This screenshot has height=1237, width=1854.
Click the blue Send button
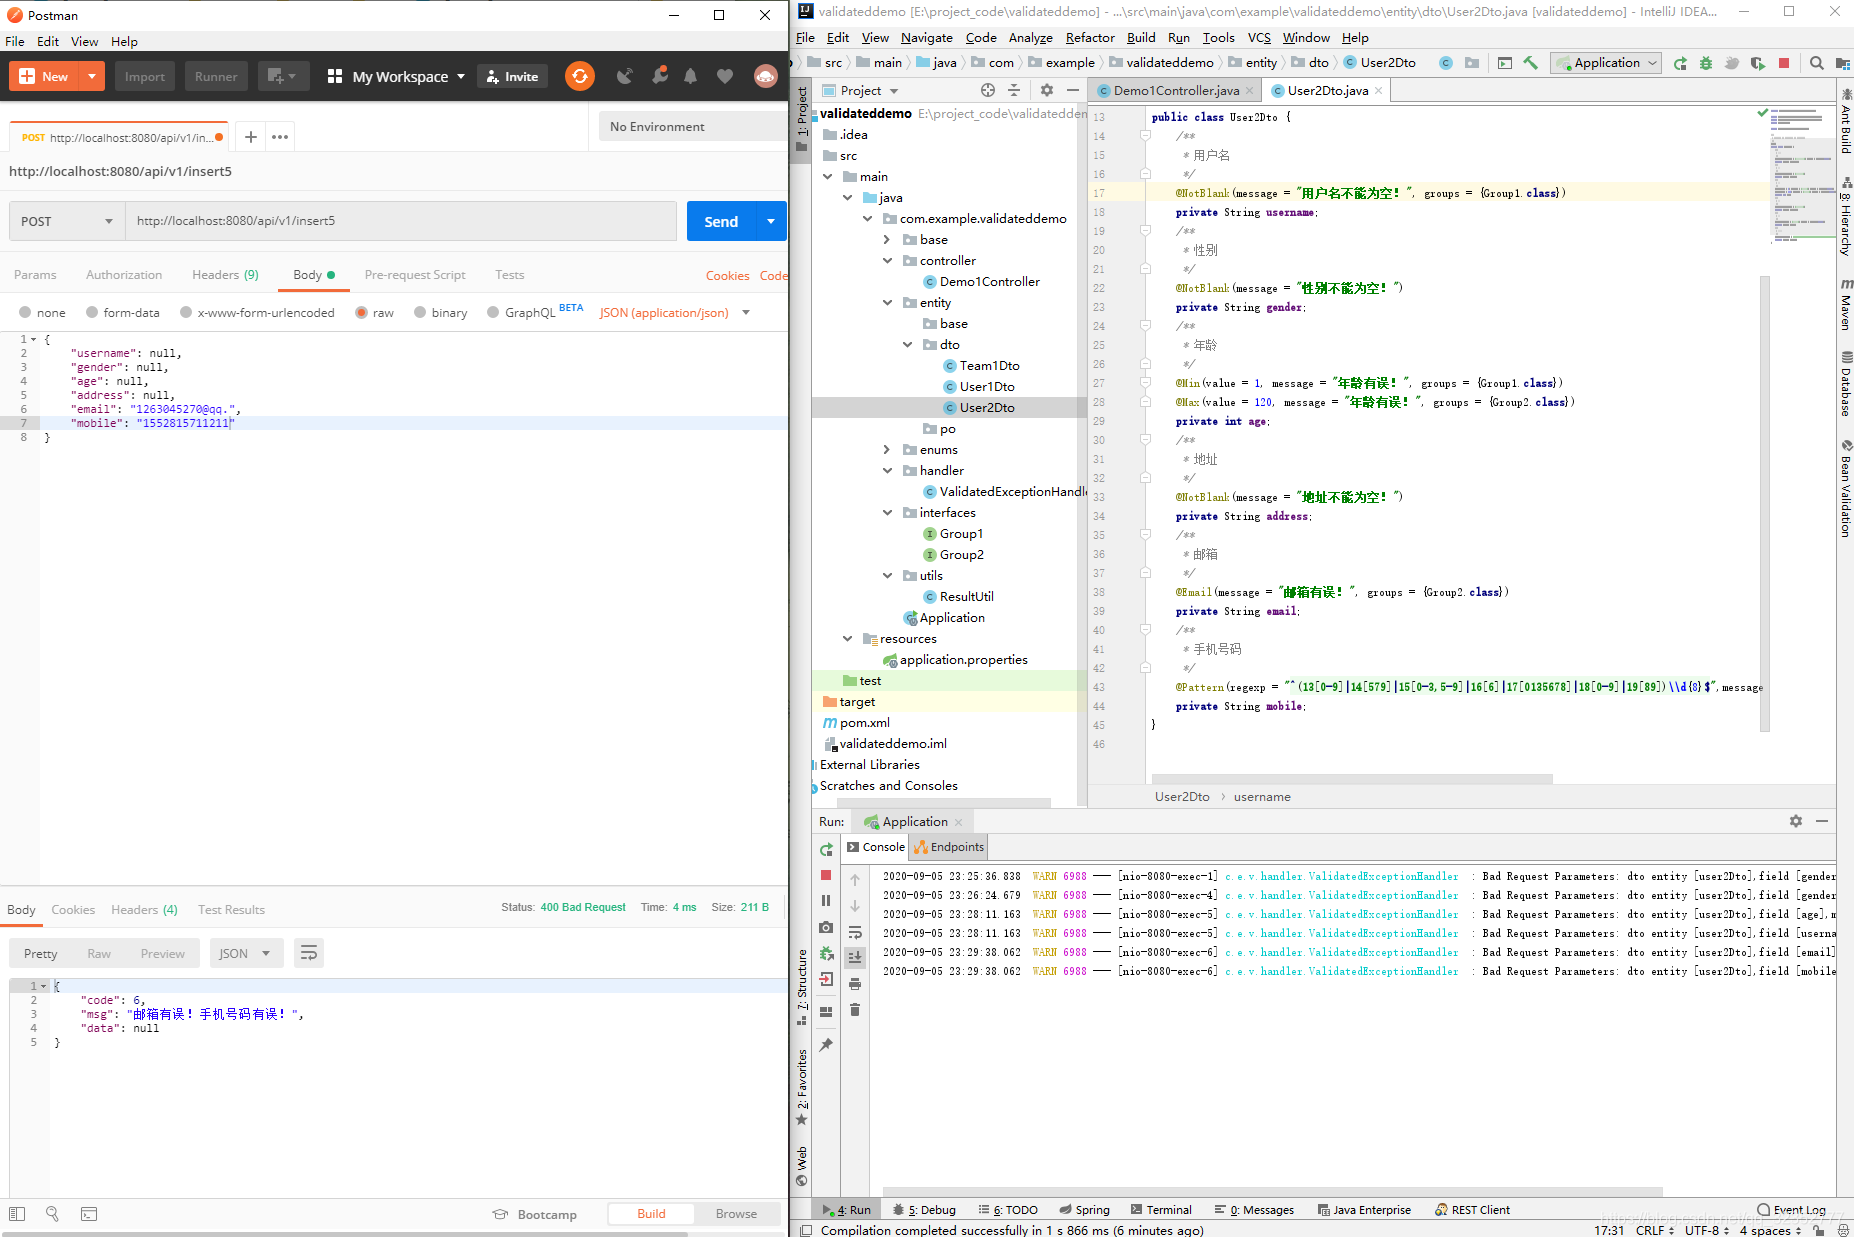pos(721,221)
